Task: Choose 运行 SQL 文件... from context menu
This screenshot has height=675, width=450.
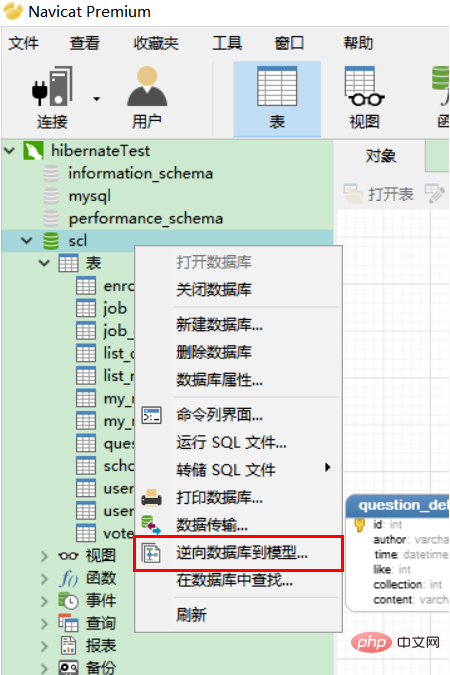Action: [x=239, y=443]
